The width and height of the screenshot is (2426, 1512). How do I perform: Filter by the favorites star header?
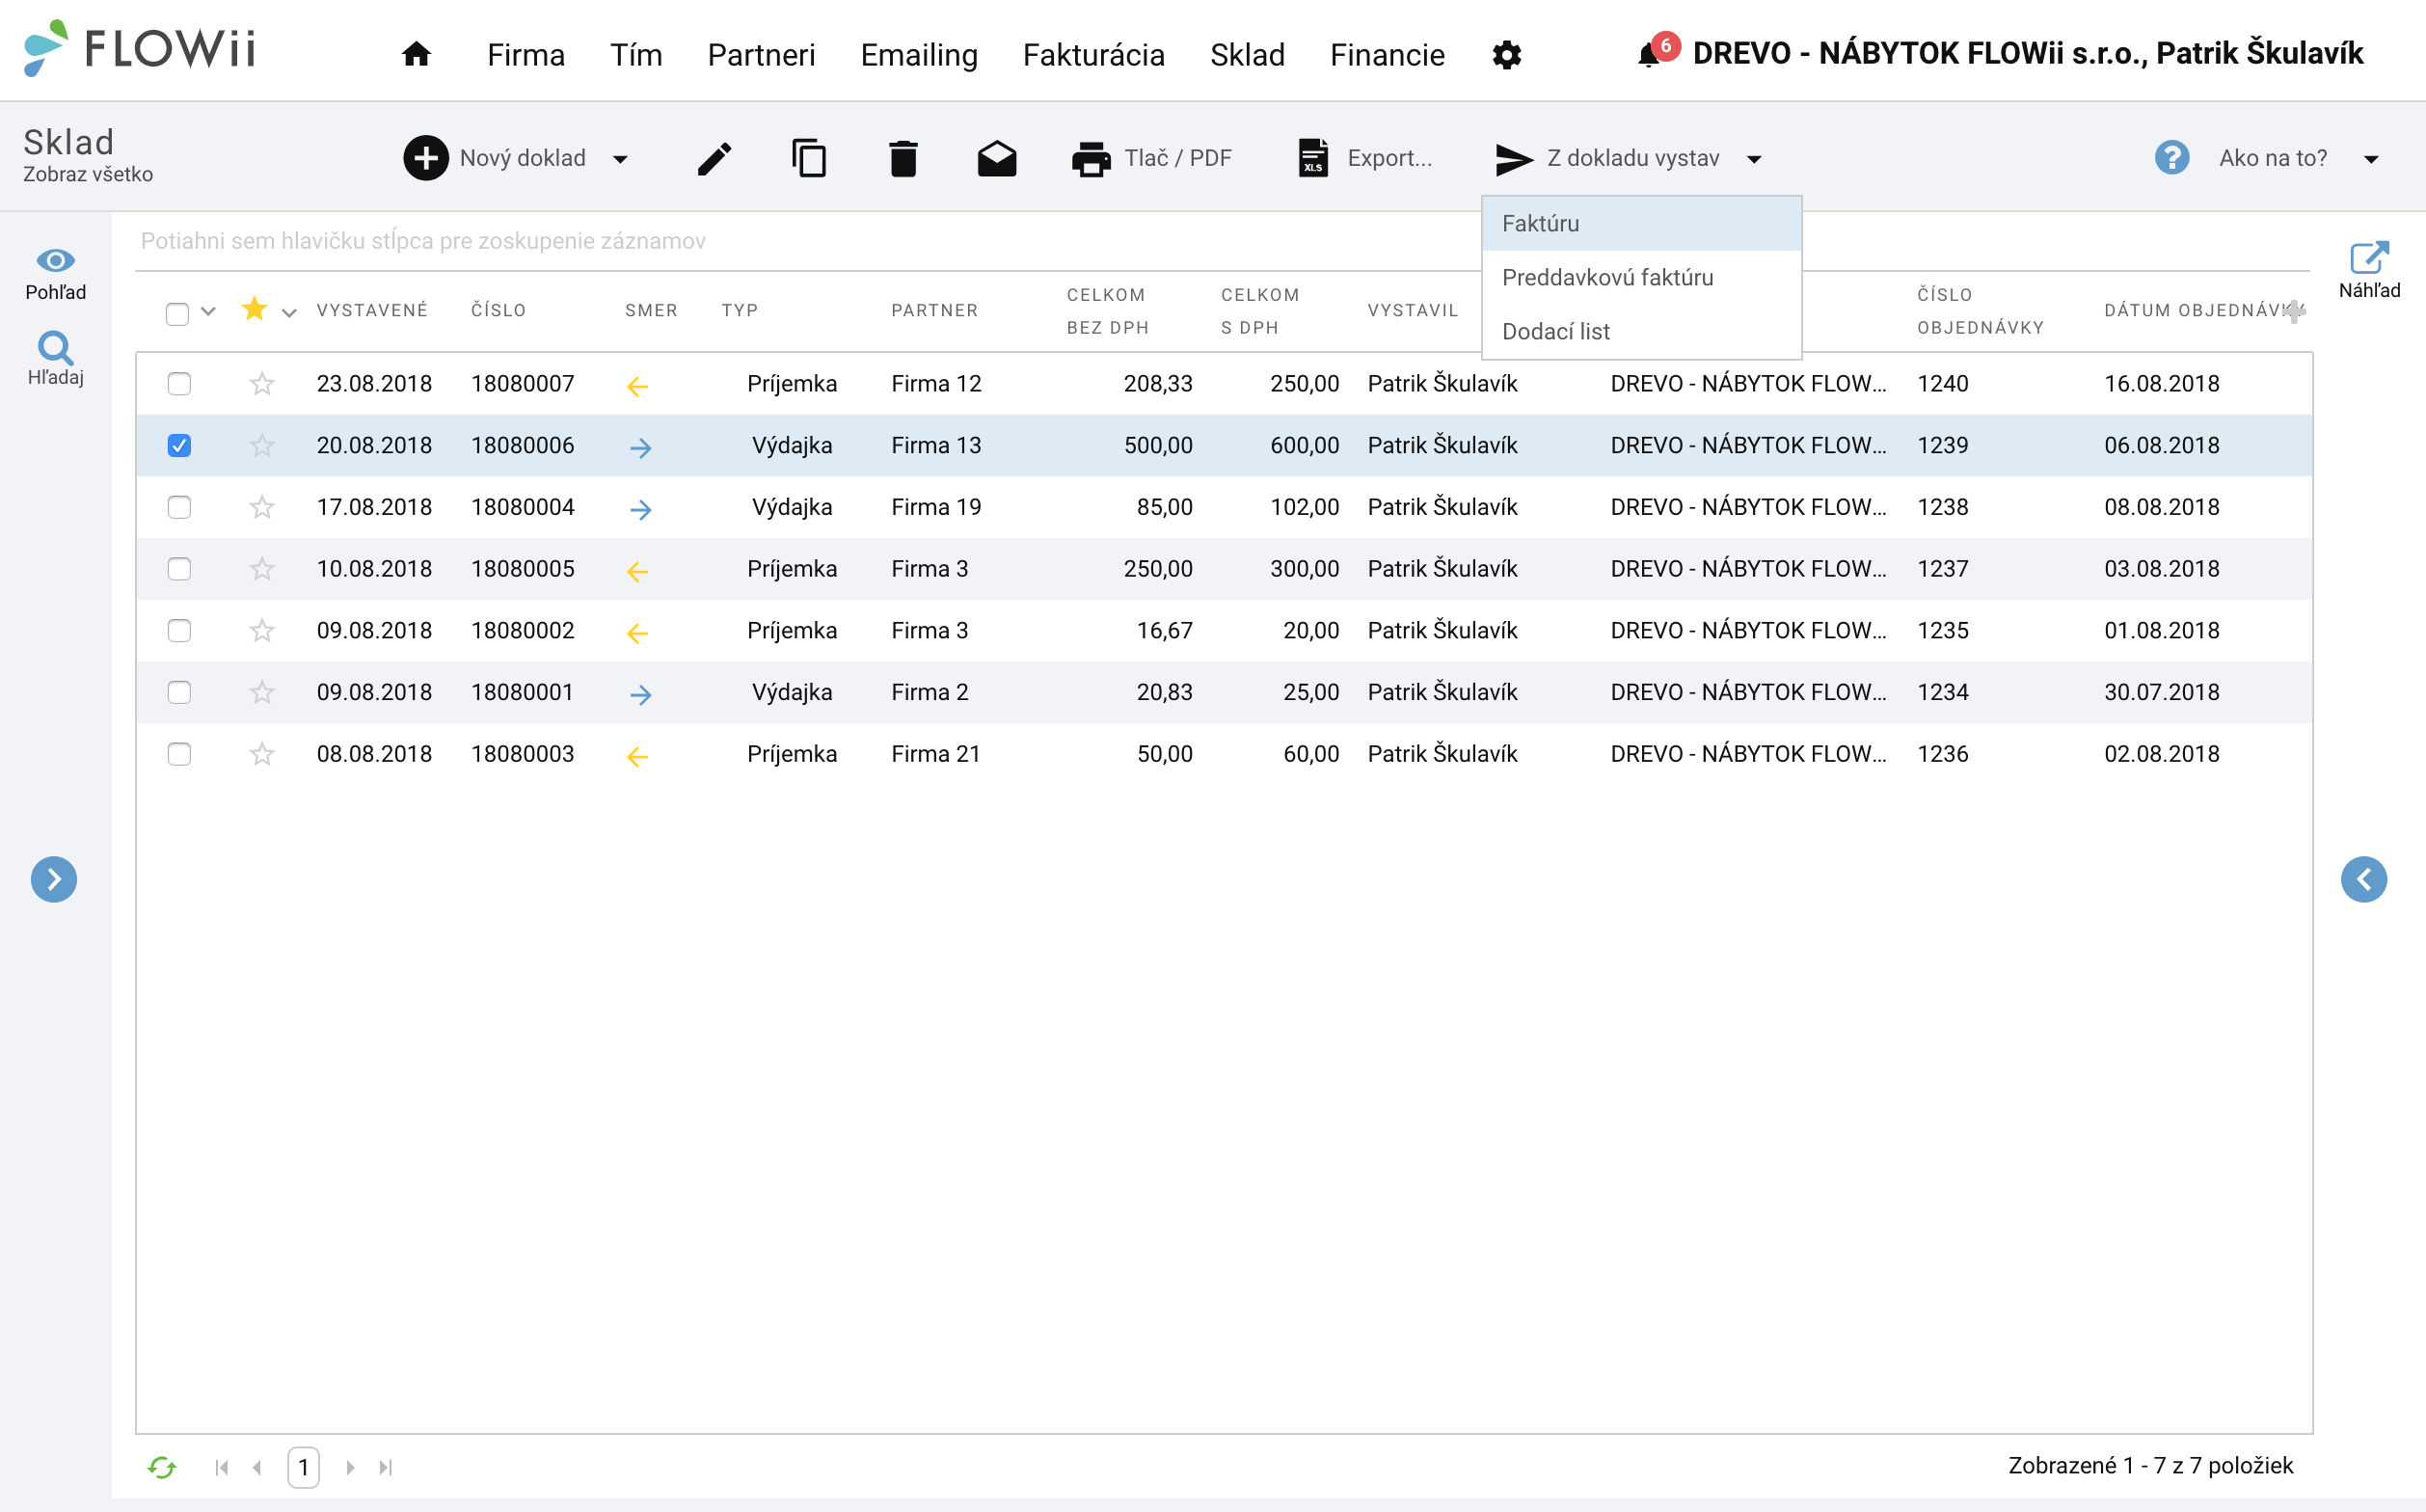tap(254, 309)
